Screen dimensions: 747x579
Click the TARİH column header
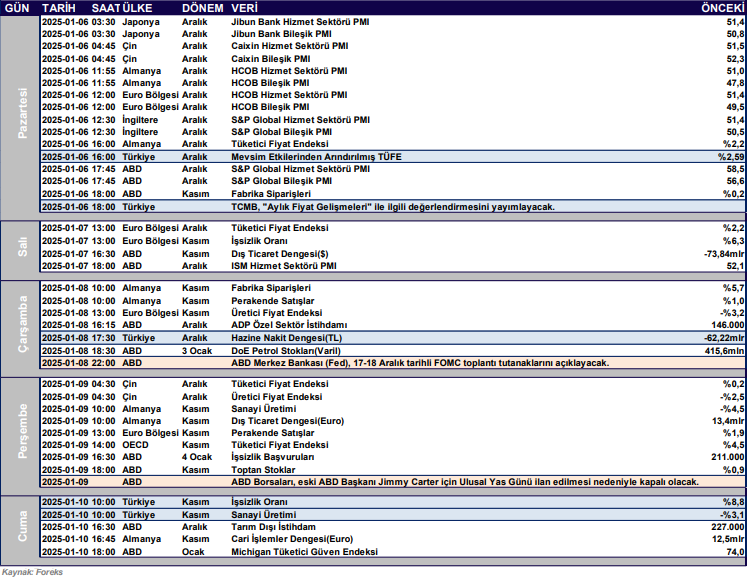(x=59, y=8)
